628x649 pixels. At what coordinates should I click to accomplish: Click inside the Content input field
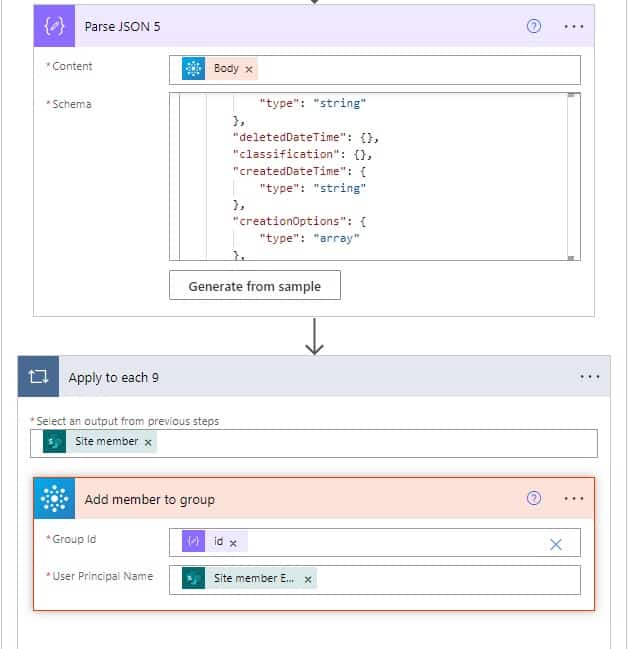(375, 70)
